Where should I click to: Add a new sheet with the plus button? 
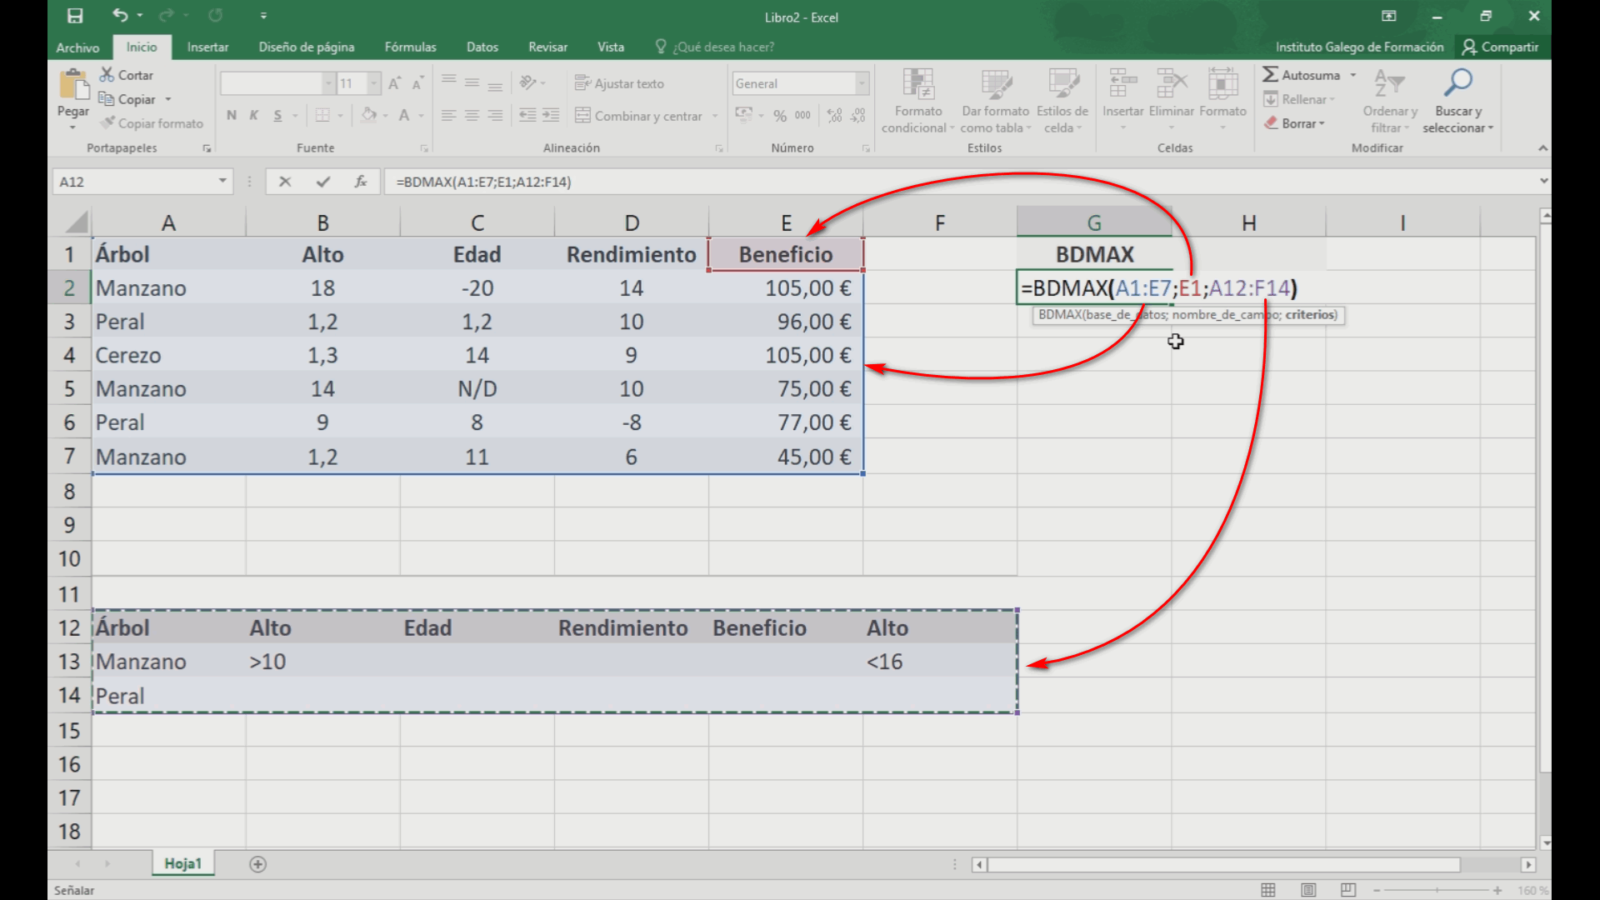click(x=256, y=862)
